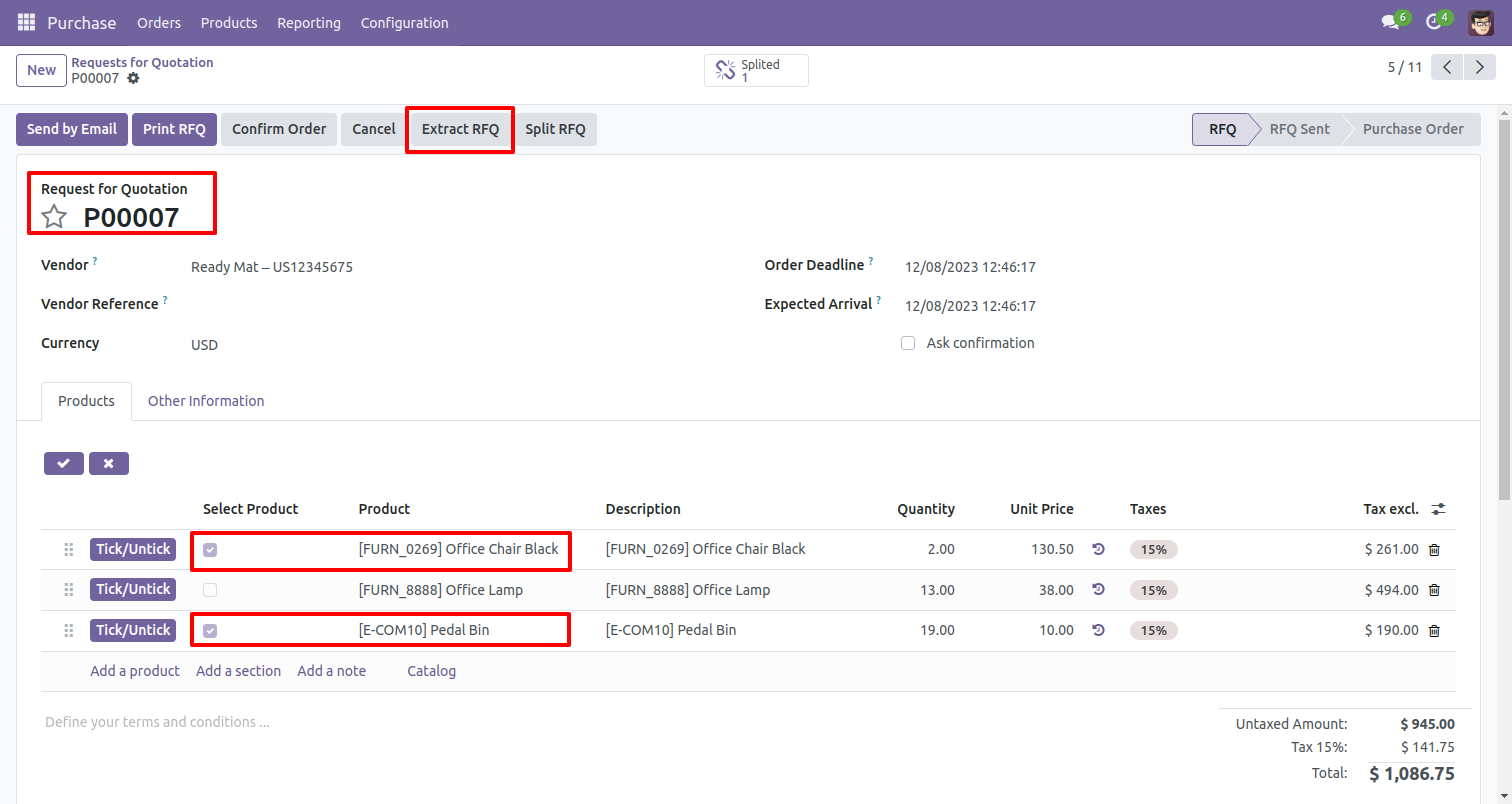Show help tooltip for Vendor Reference
Screen dimensions: 1512x804
[165, 299]
